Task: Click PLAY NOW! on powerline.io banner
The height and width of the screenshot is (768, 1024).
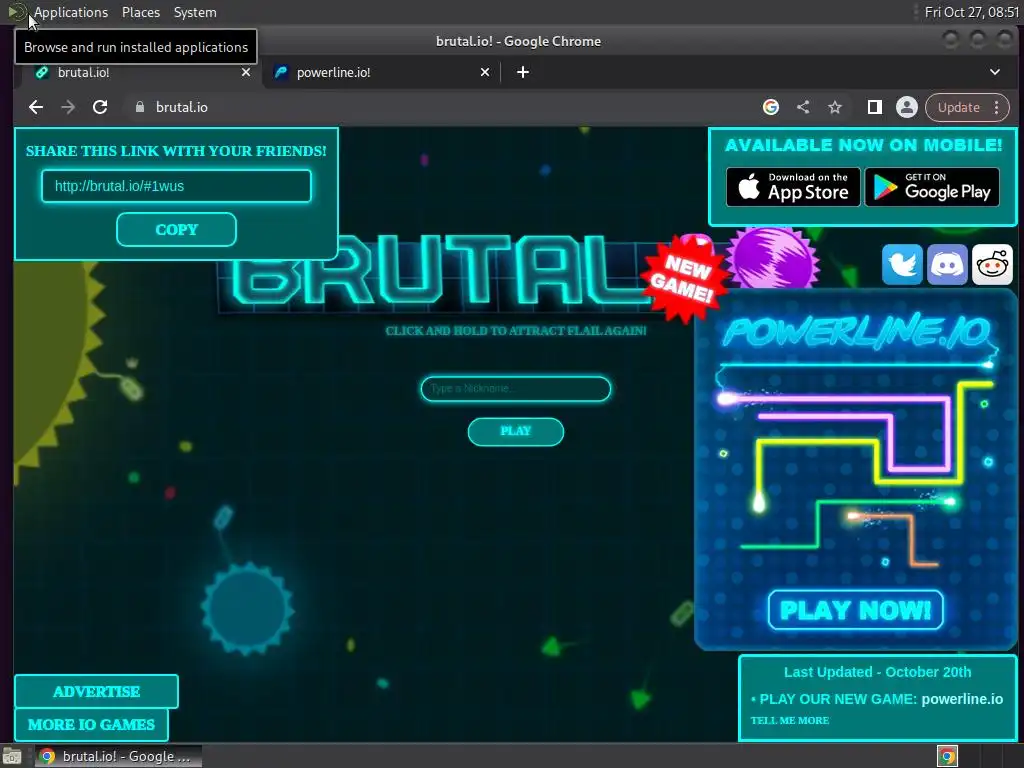Action: click(856, 610)
